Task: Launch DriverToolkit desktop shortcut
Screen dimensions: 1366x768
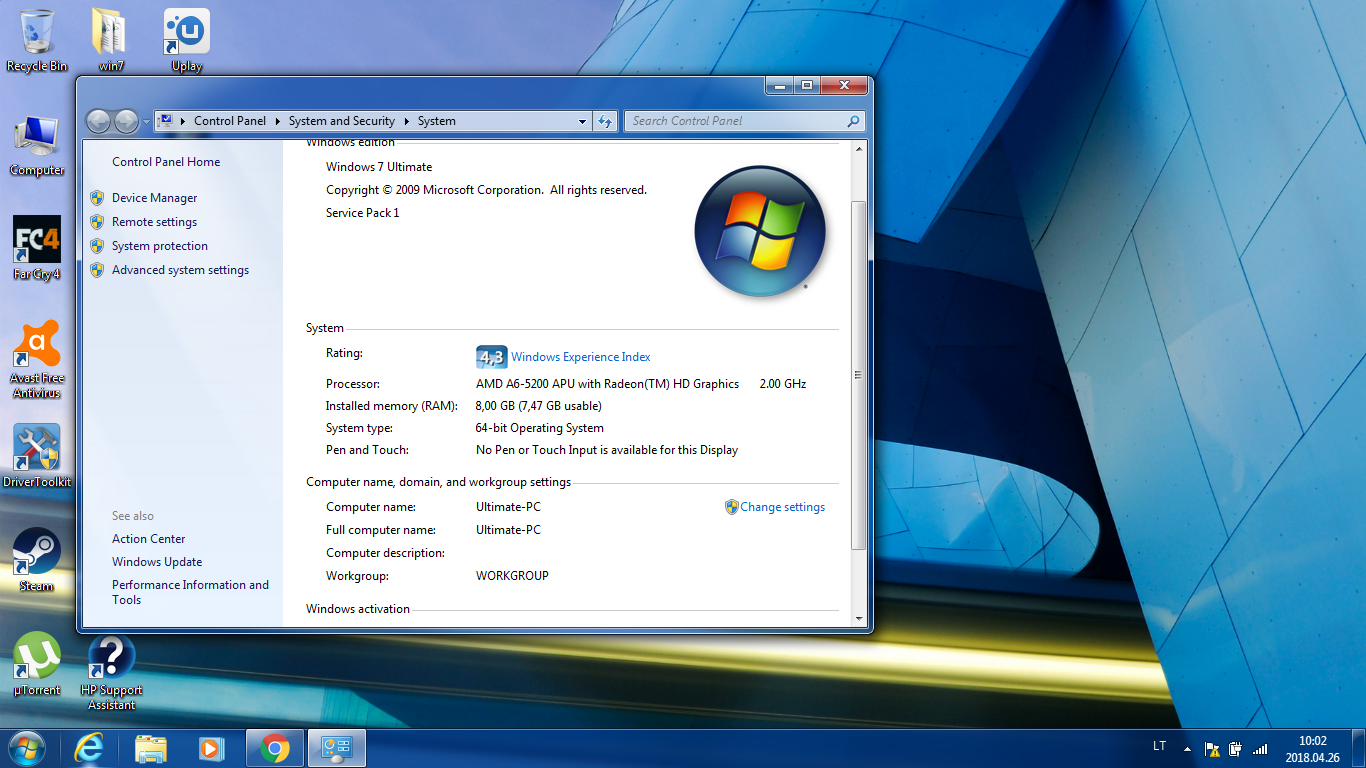Action: (x=37, y=456)
